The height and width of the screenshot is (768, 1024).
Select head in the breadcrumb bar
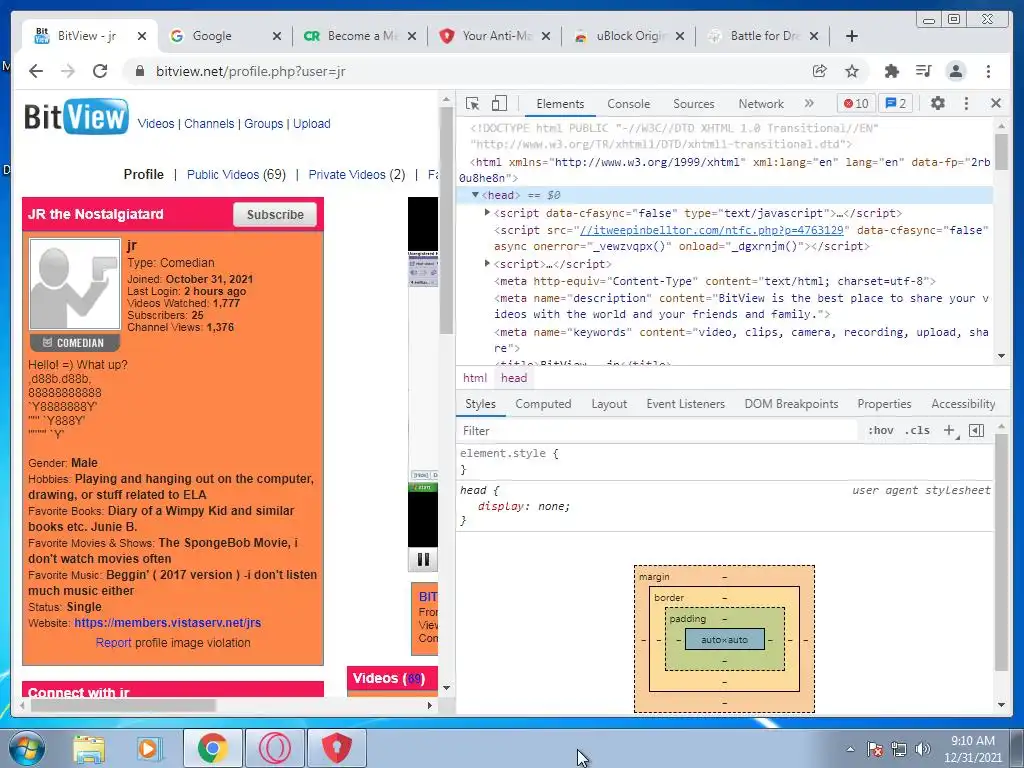click(514, 378)
